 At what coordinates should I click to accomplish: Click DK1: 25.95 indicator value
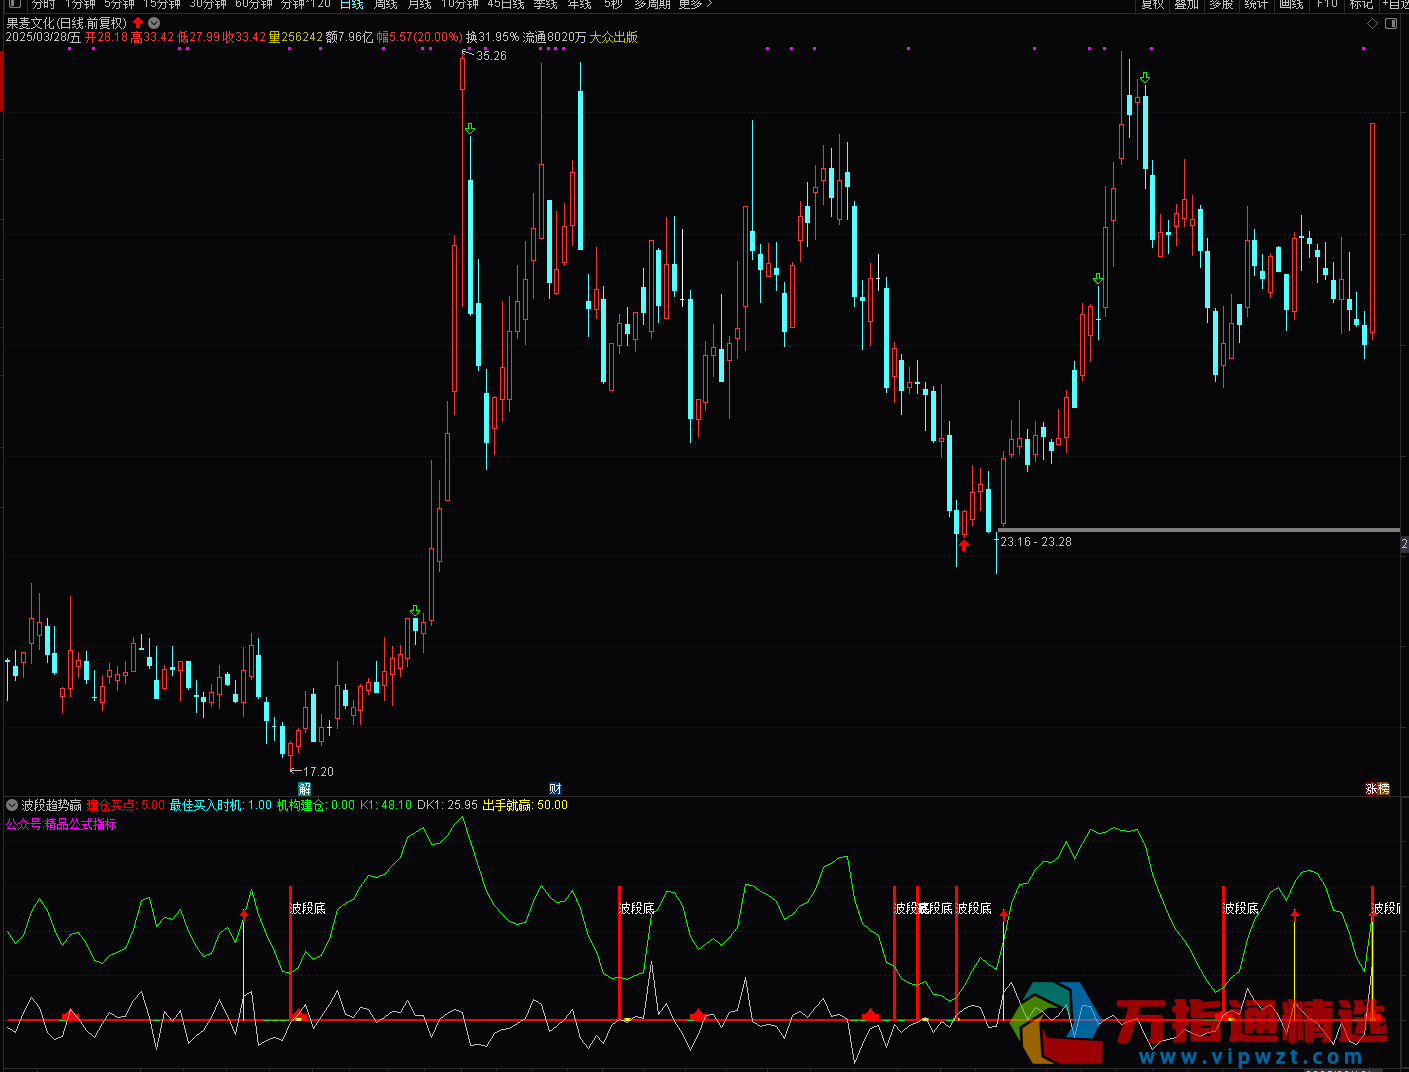click(x=447, y=805)
